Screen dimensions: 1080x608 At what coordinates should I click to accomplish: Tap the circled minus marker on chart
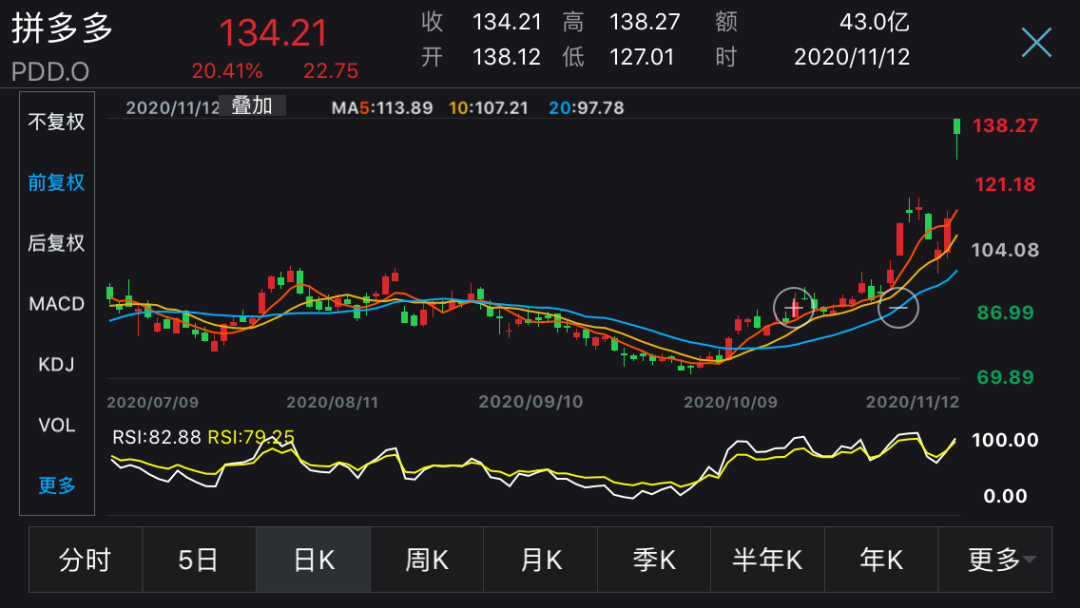pos(897,308)
